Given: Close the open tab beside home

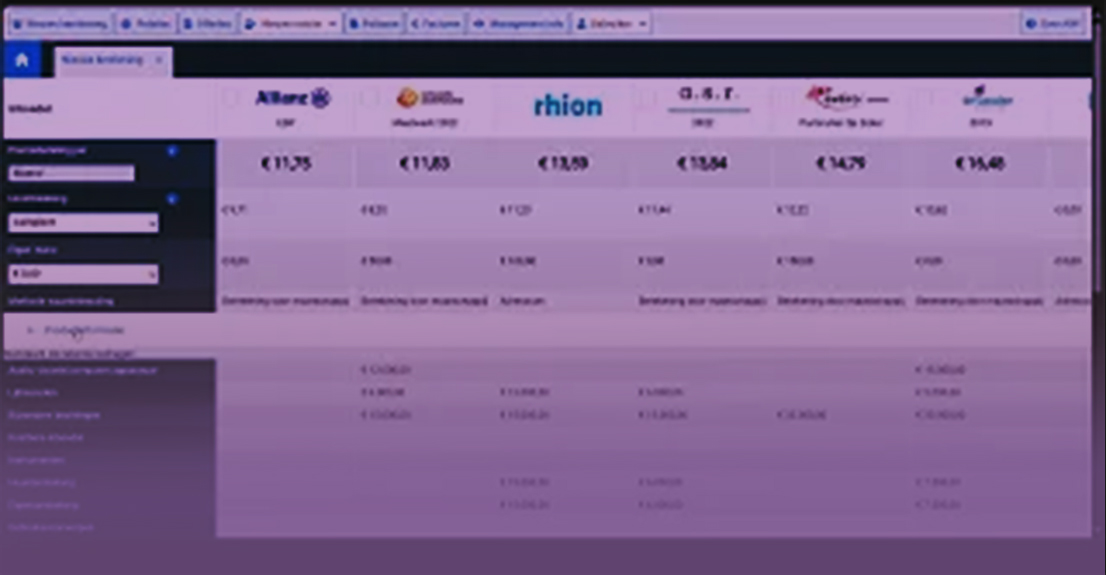Looking at the screenshot, I should [x=159, y=60].
